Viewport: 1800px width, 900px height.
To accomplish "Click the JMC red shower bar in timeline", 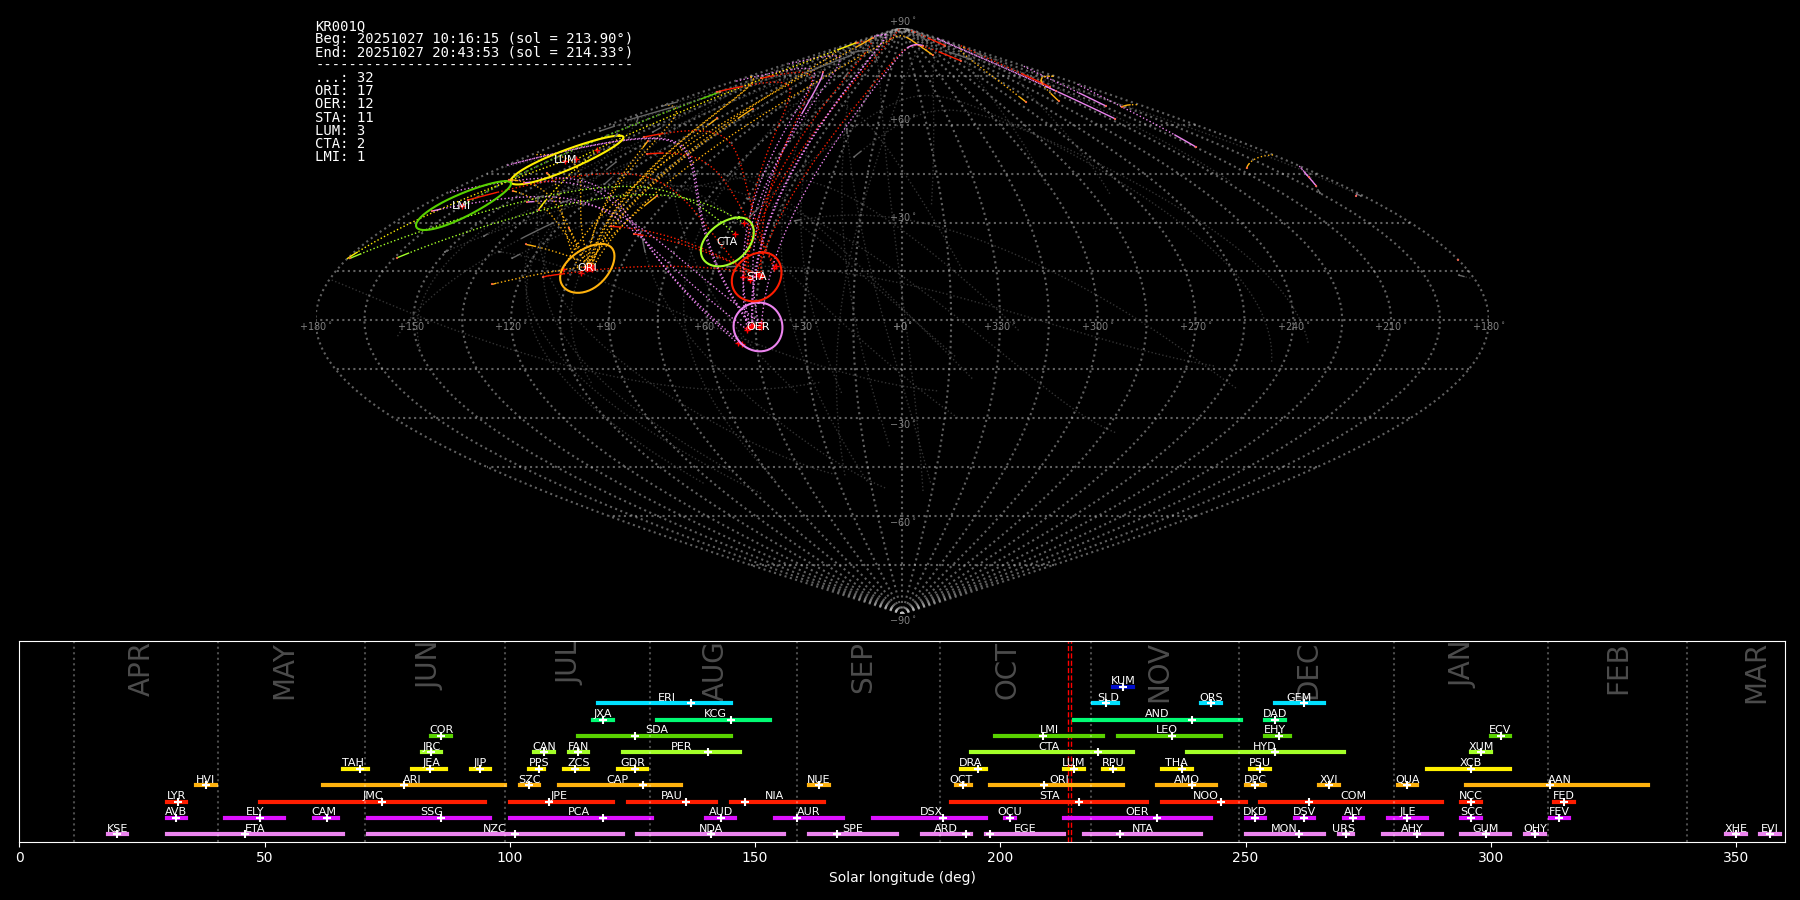I will coord(373,802).
